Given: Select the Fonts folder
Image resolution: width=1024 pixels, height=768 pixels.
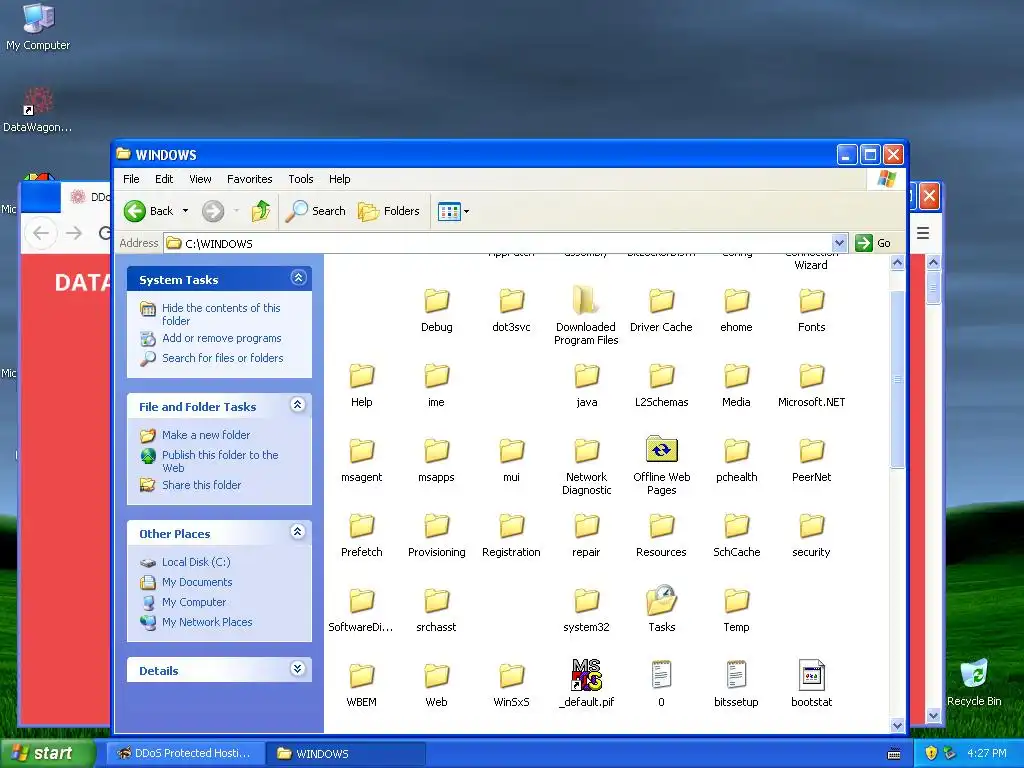Looking at the screenshot, I should (811, 310).
